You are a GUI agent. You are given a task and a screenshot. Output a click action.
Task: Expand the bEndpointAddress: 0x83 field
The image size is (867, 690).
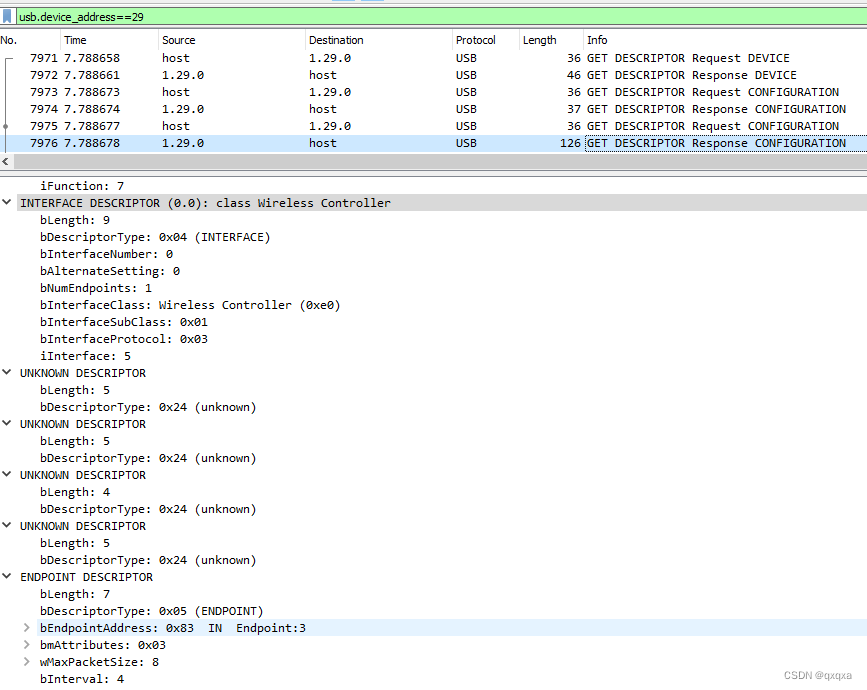coord(27,628)
